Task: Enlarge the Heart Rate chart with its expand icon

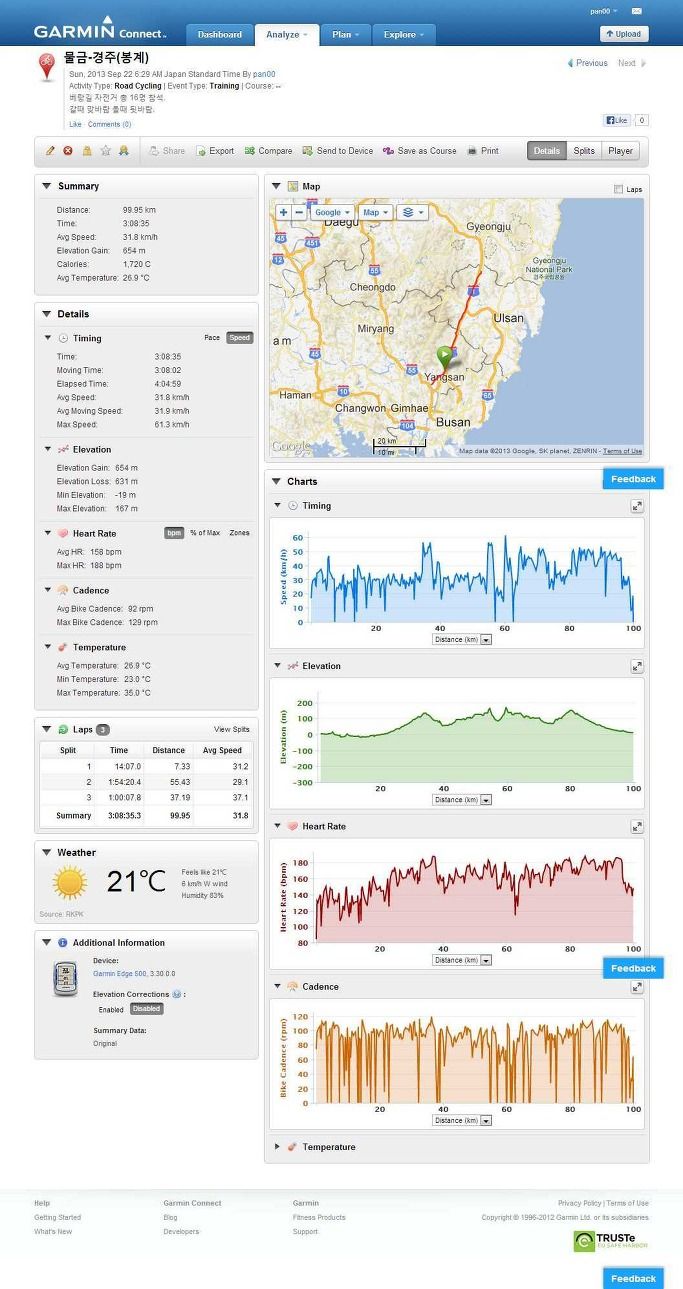Action: pos(637,827)
